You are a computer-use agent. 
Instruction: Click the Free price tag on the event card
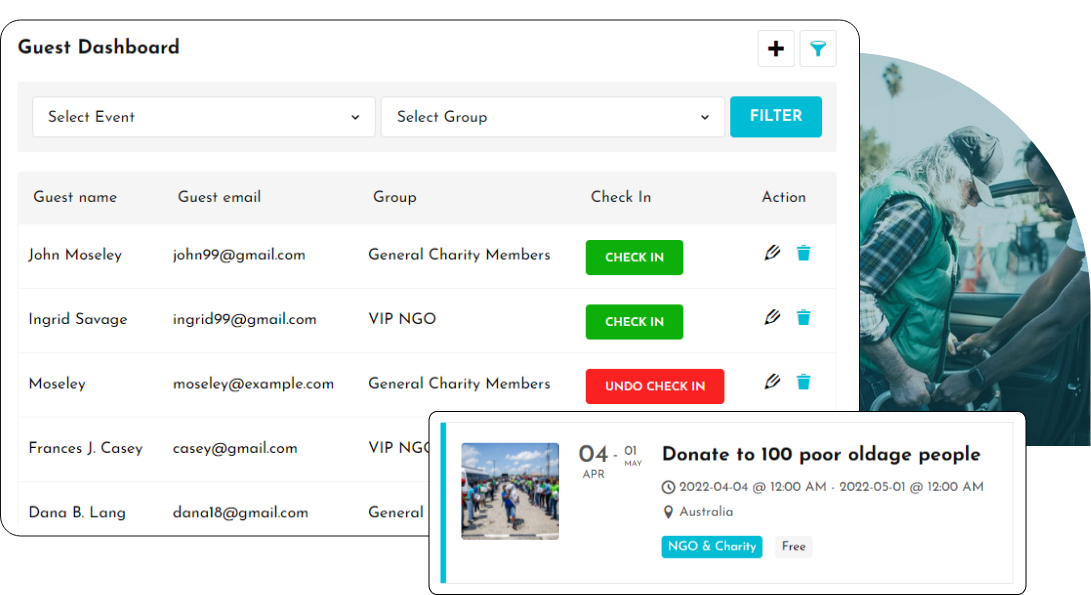coord(793,547)
